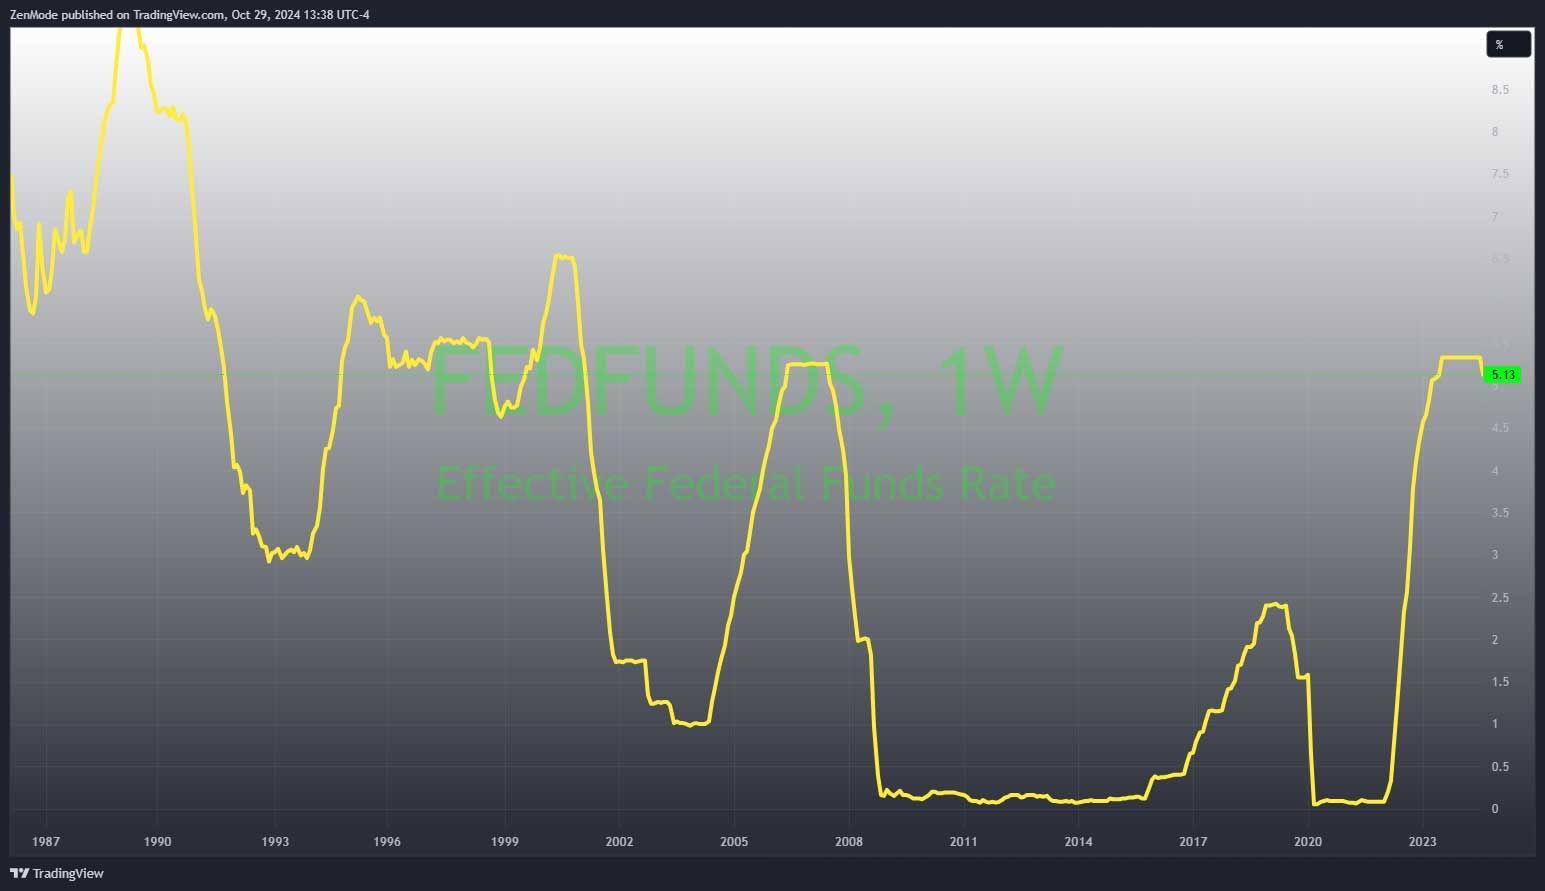The height and width of the screenshot is (891, 1545).
Task: Select the 2008 label on time axis
Action: coord(849,842)
